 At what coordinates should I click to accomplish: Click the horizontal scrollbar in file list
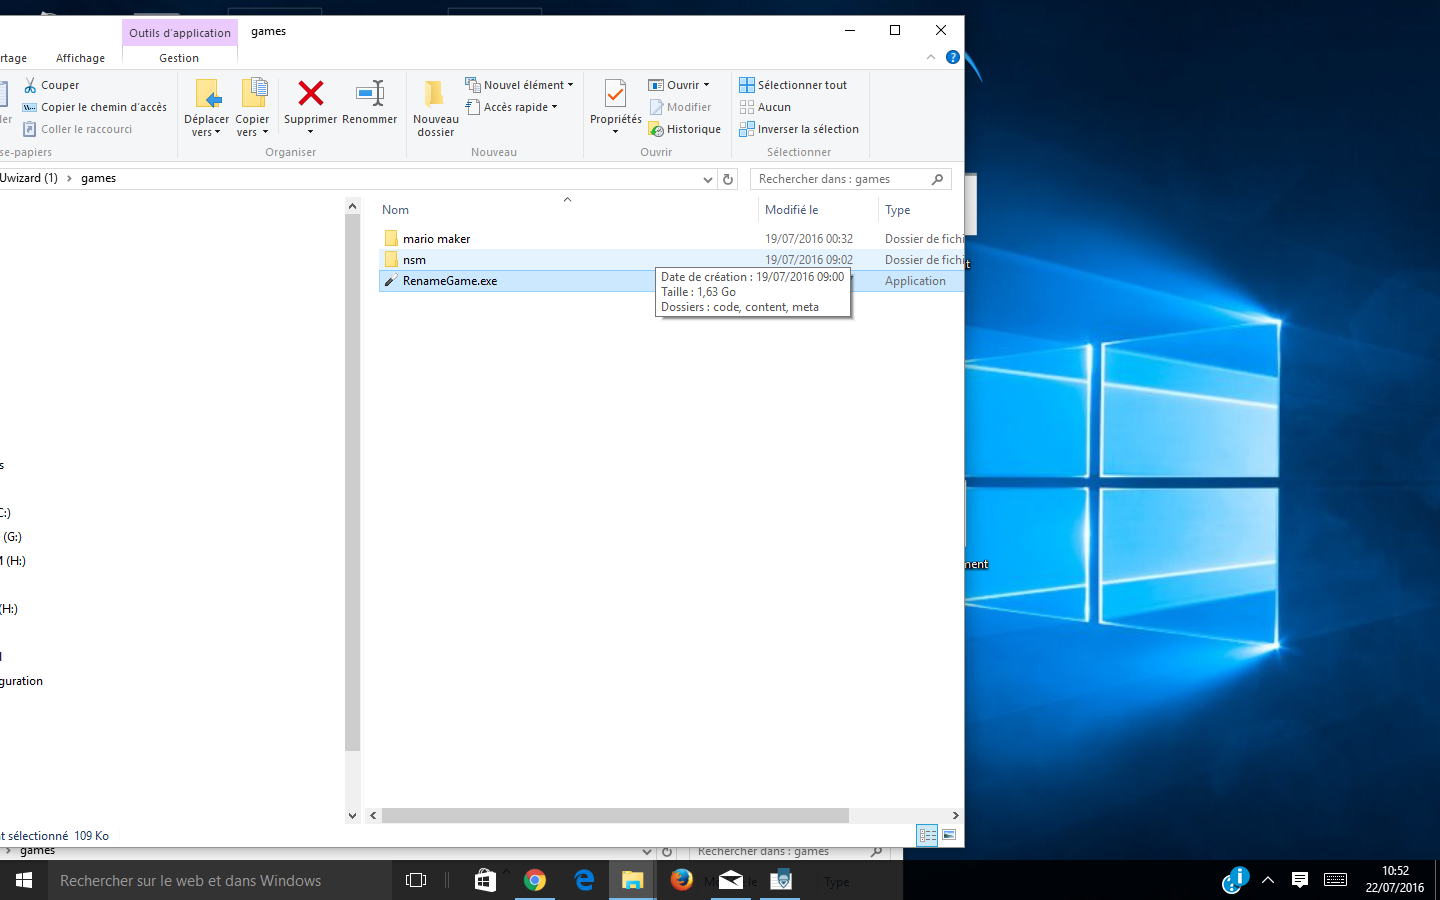coord(615,815)
